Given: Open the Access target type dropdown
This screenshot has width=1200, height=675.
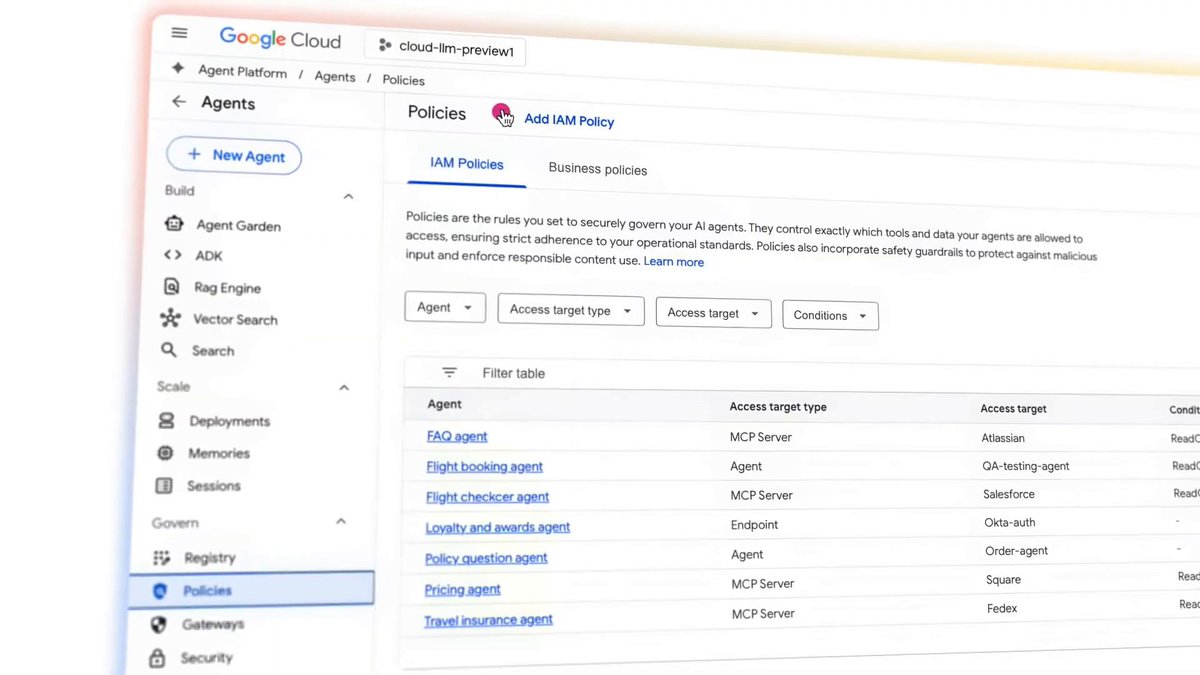Looking at the screenshot, I should [570, 310].
